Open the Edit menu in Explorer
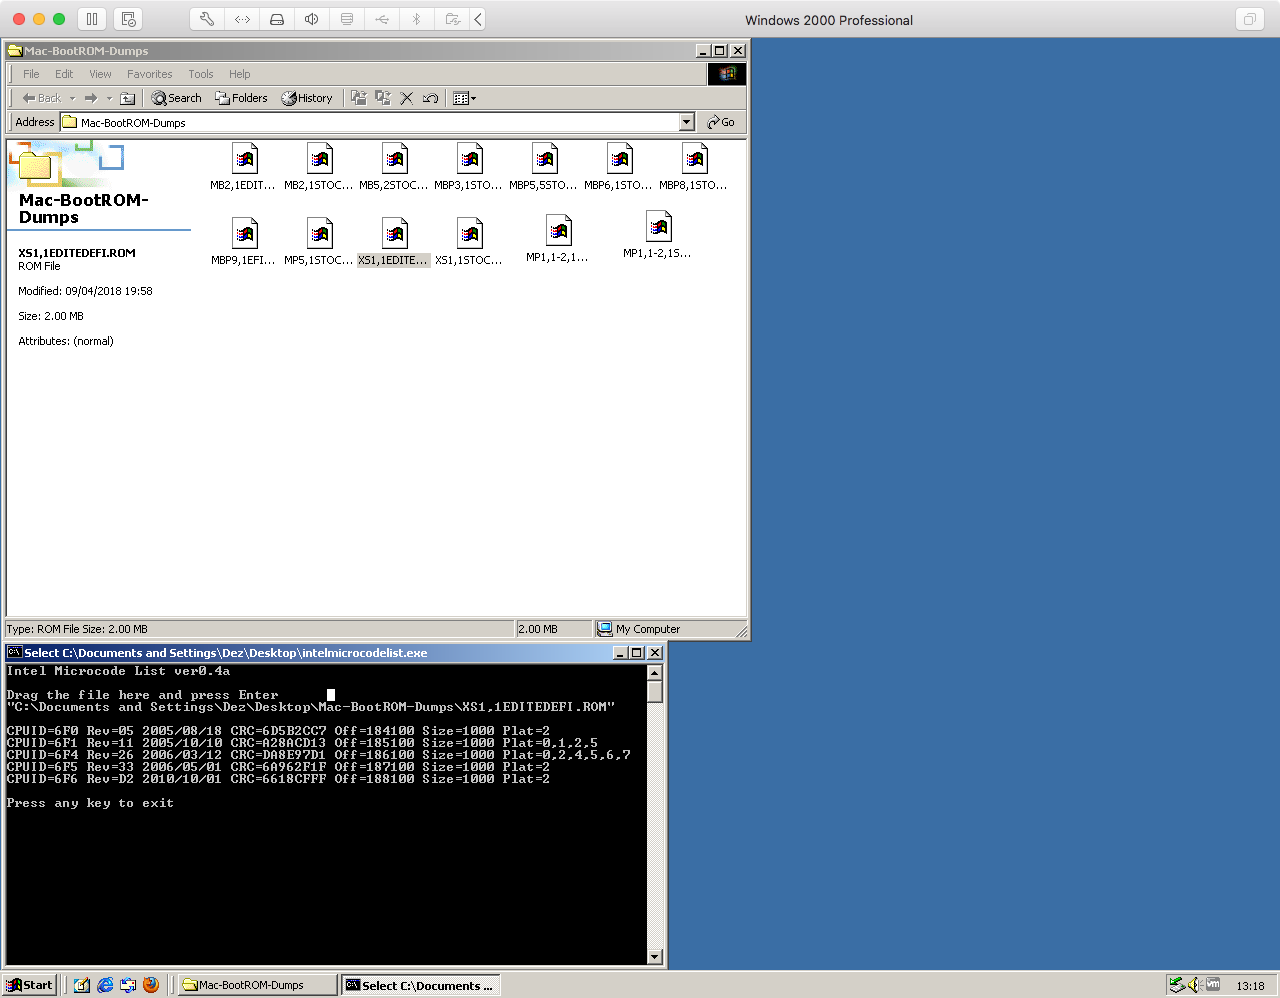Image resolution: width=1280 pixels, height=998 pixels. point(64,74)
